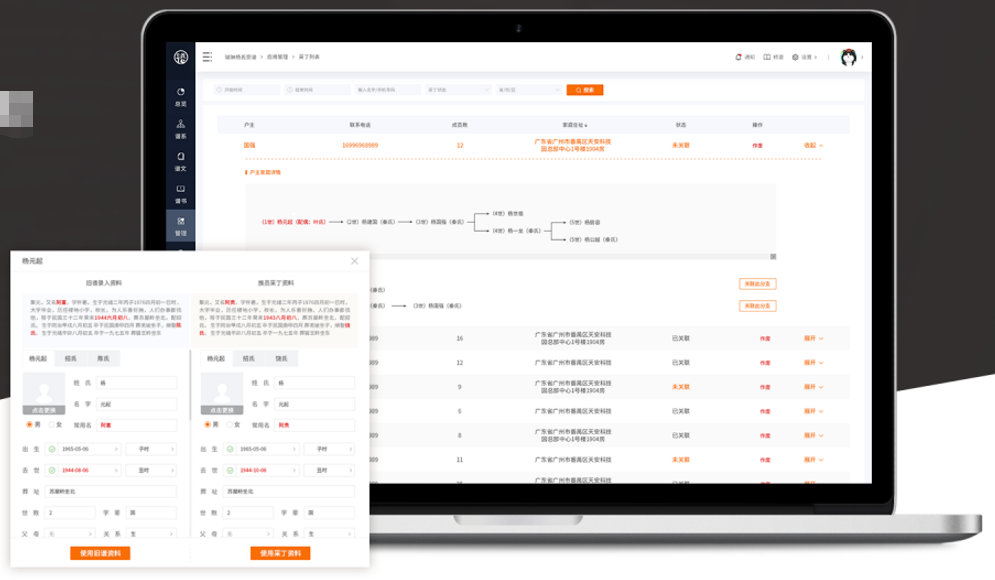Select 男 radio in left profile panel
The width and height of the screenshot is (995, 580).
click(x=29, y=425)
